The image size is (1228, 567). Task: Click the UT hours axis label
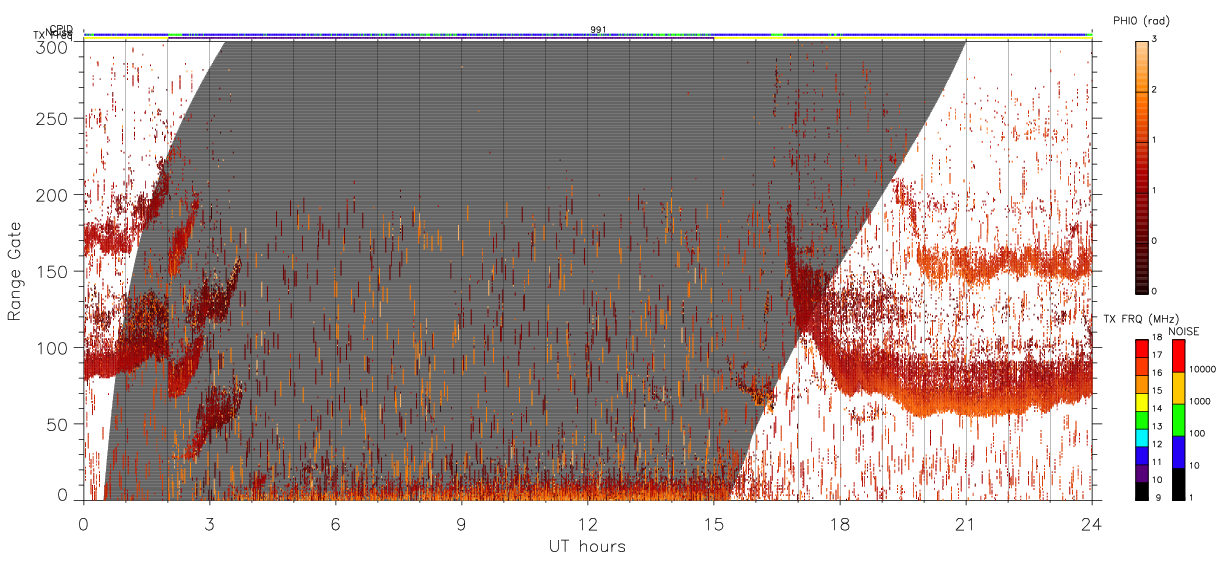(587, 546)
